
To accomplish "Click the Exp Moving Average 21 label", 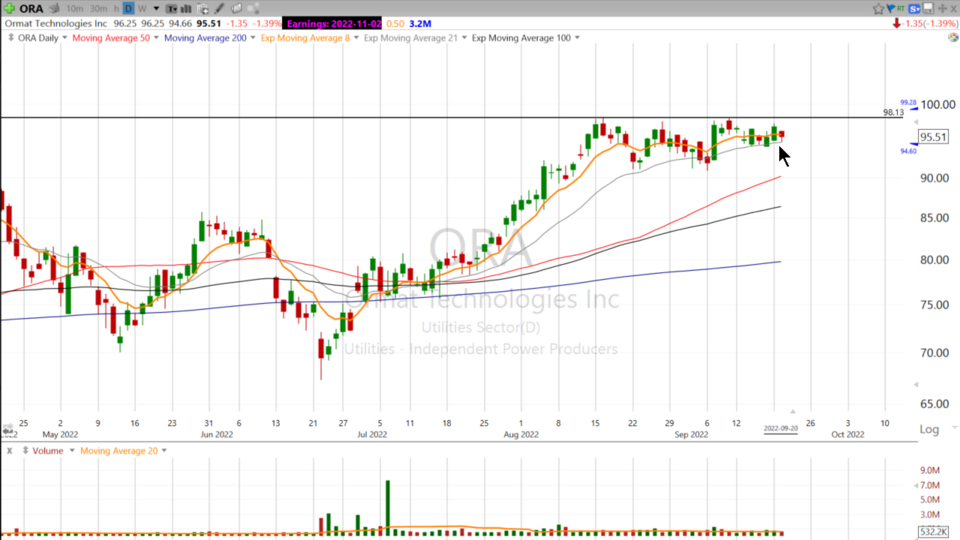I will (x=411, y=38).
